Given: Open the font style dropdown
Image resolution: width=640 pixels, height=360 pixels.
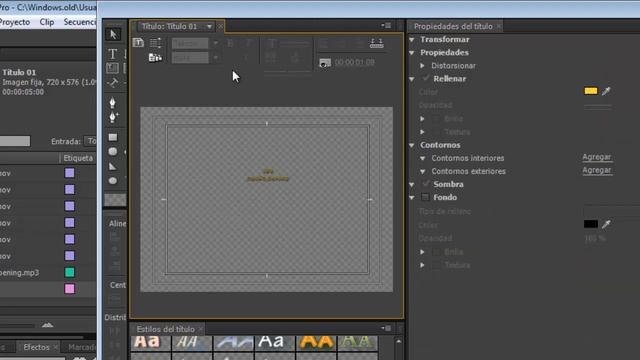Looking at the screenshot, I should tap(216, 58).
